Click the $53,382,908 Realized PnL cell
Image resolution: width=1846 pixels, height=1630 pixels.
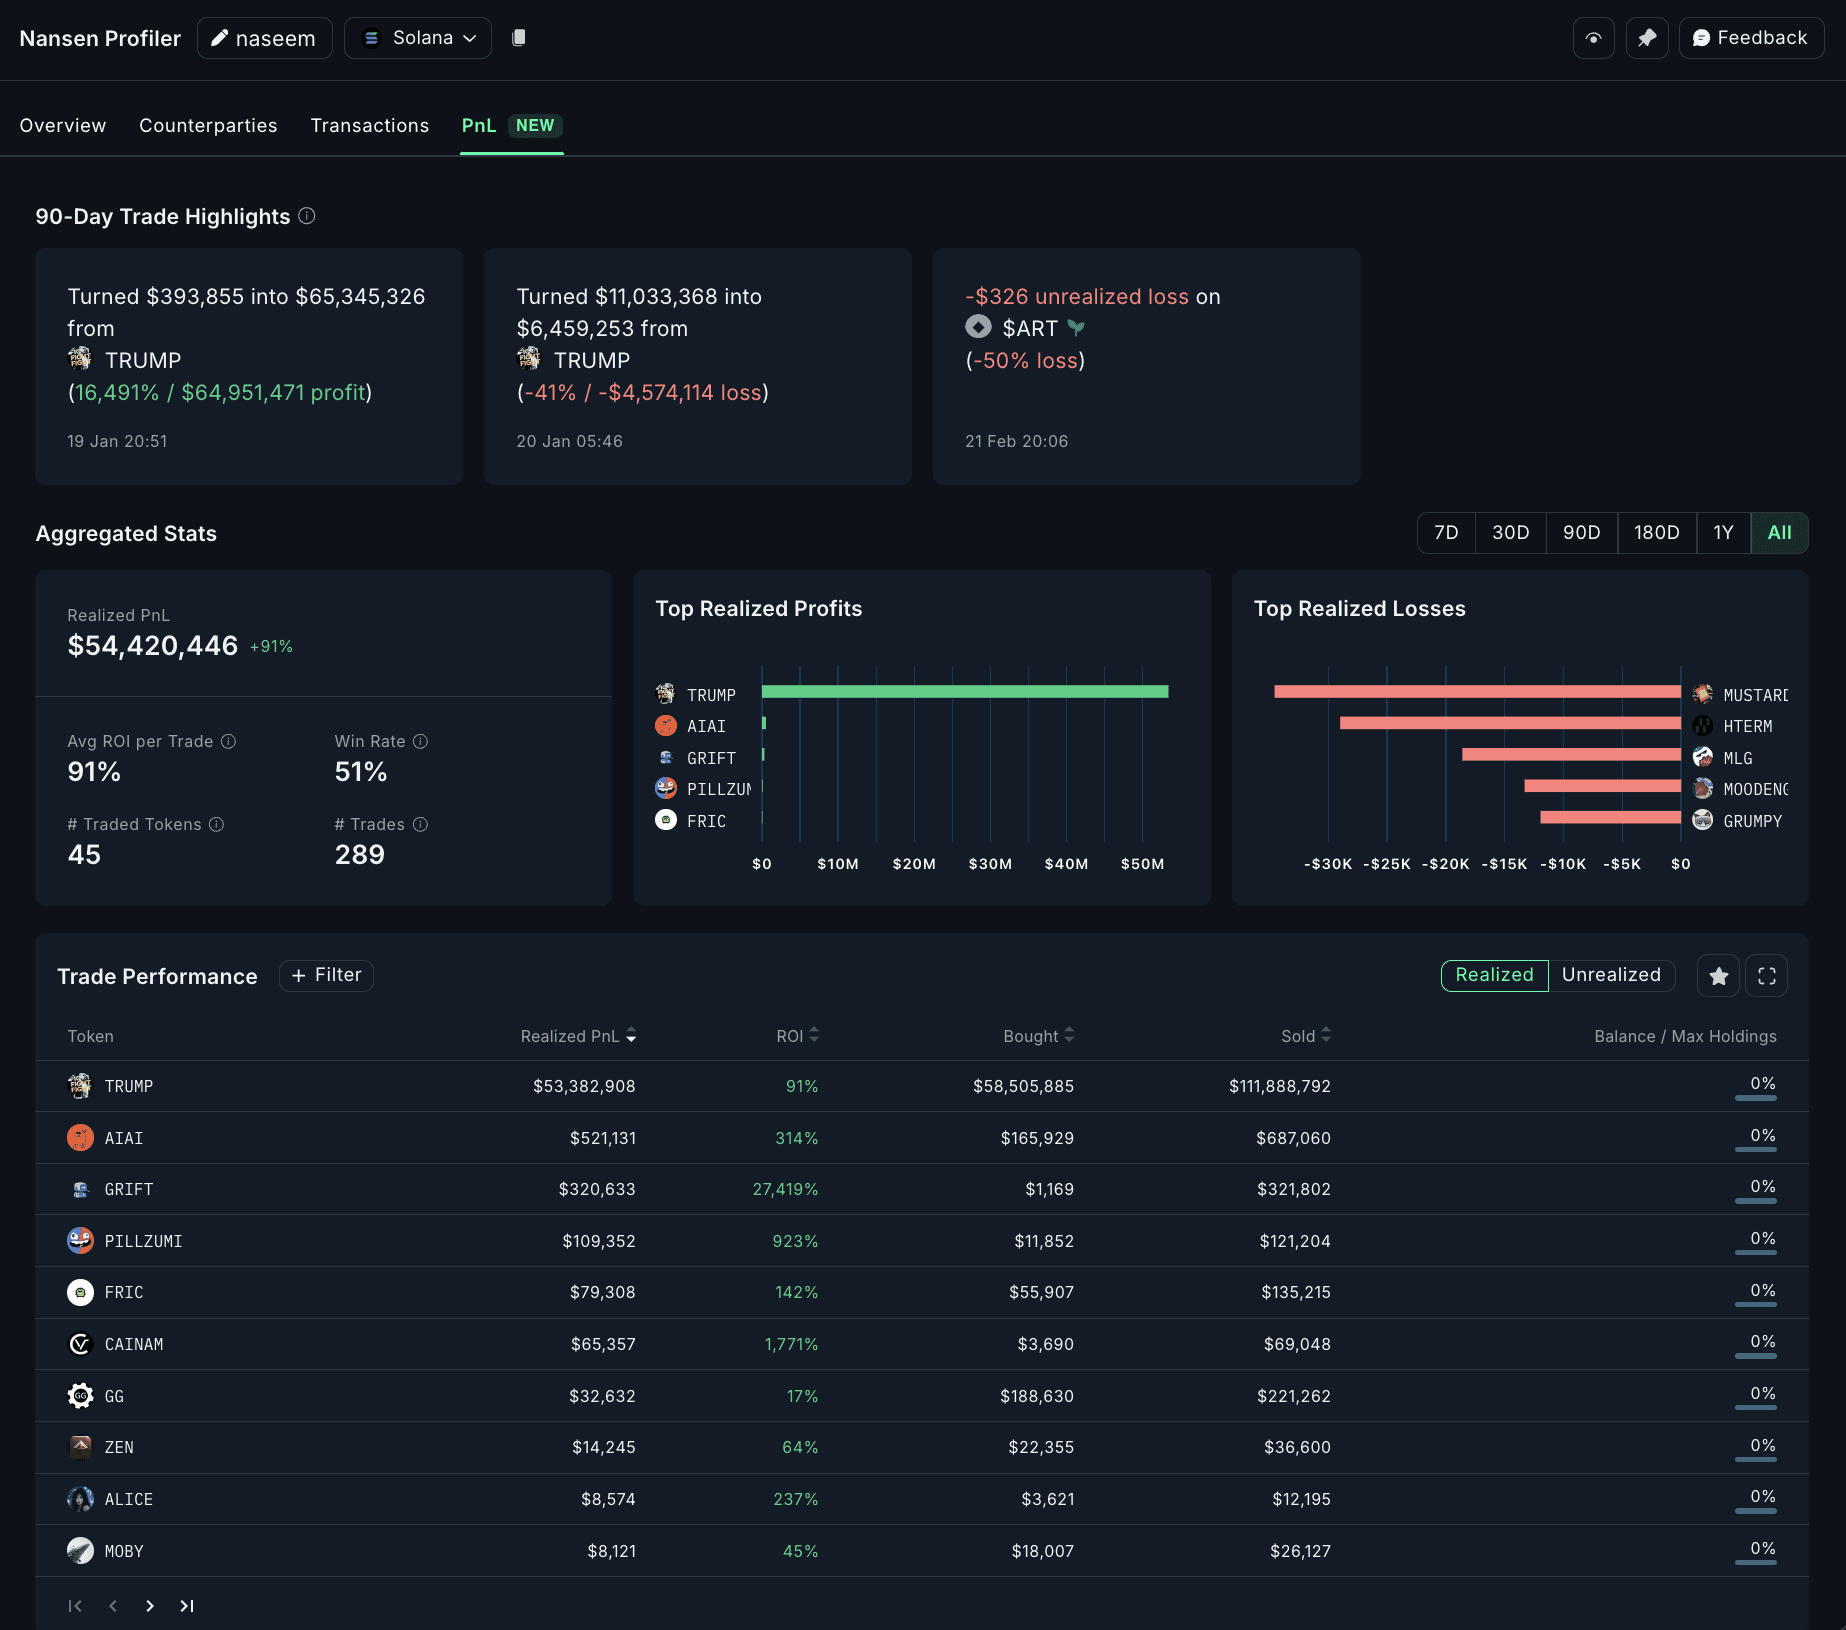coord(584,1086)
